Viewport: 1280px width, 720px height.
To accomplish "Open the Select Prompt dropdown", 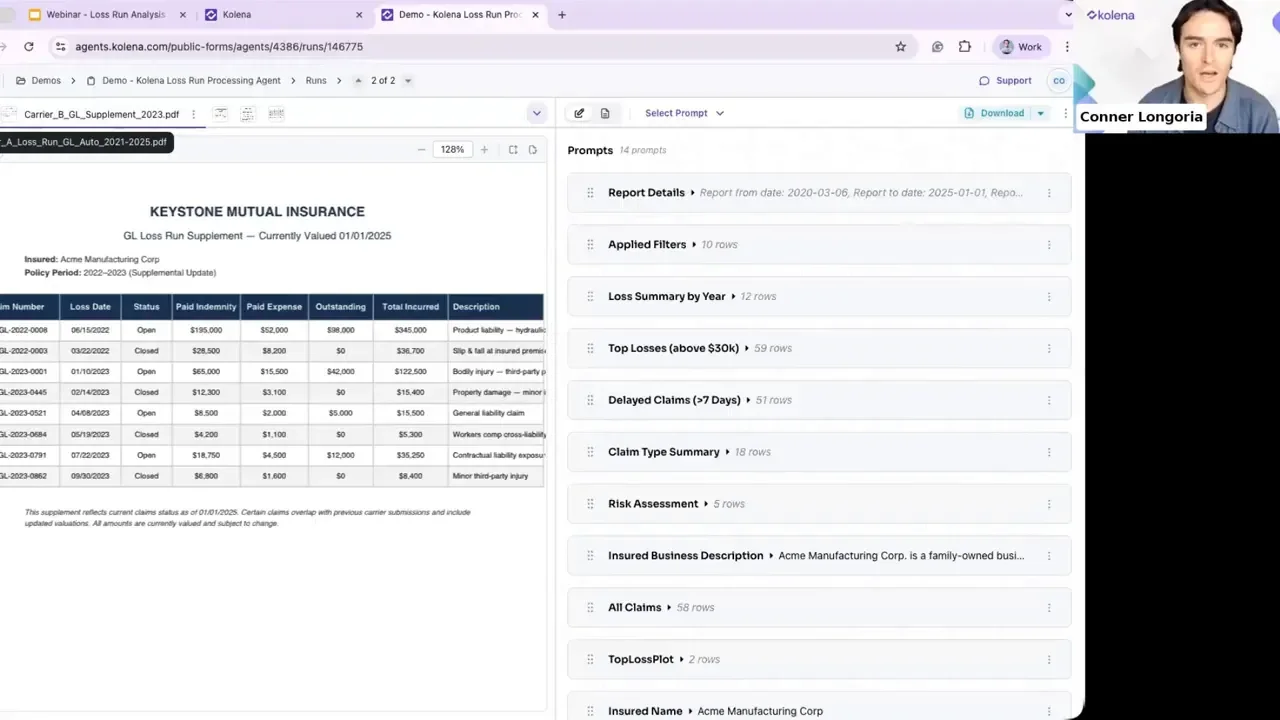I will (684, 113).
